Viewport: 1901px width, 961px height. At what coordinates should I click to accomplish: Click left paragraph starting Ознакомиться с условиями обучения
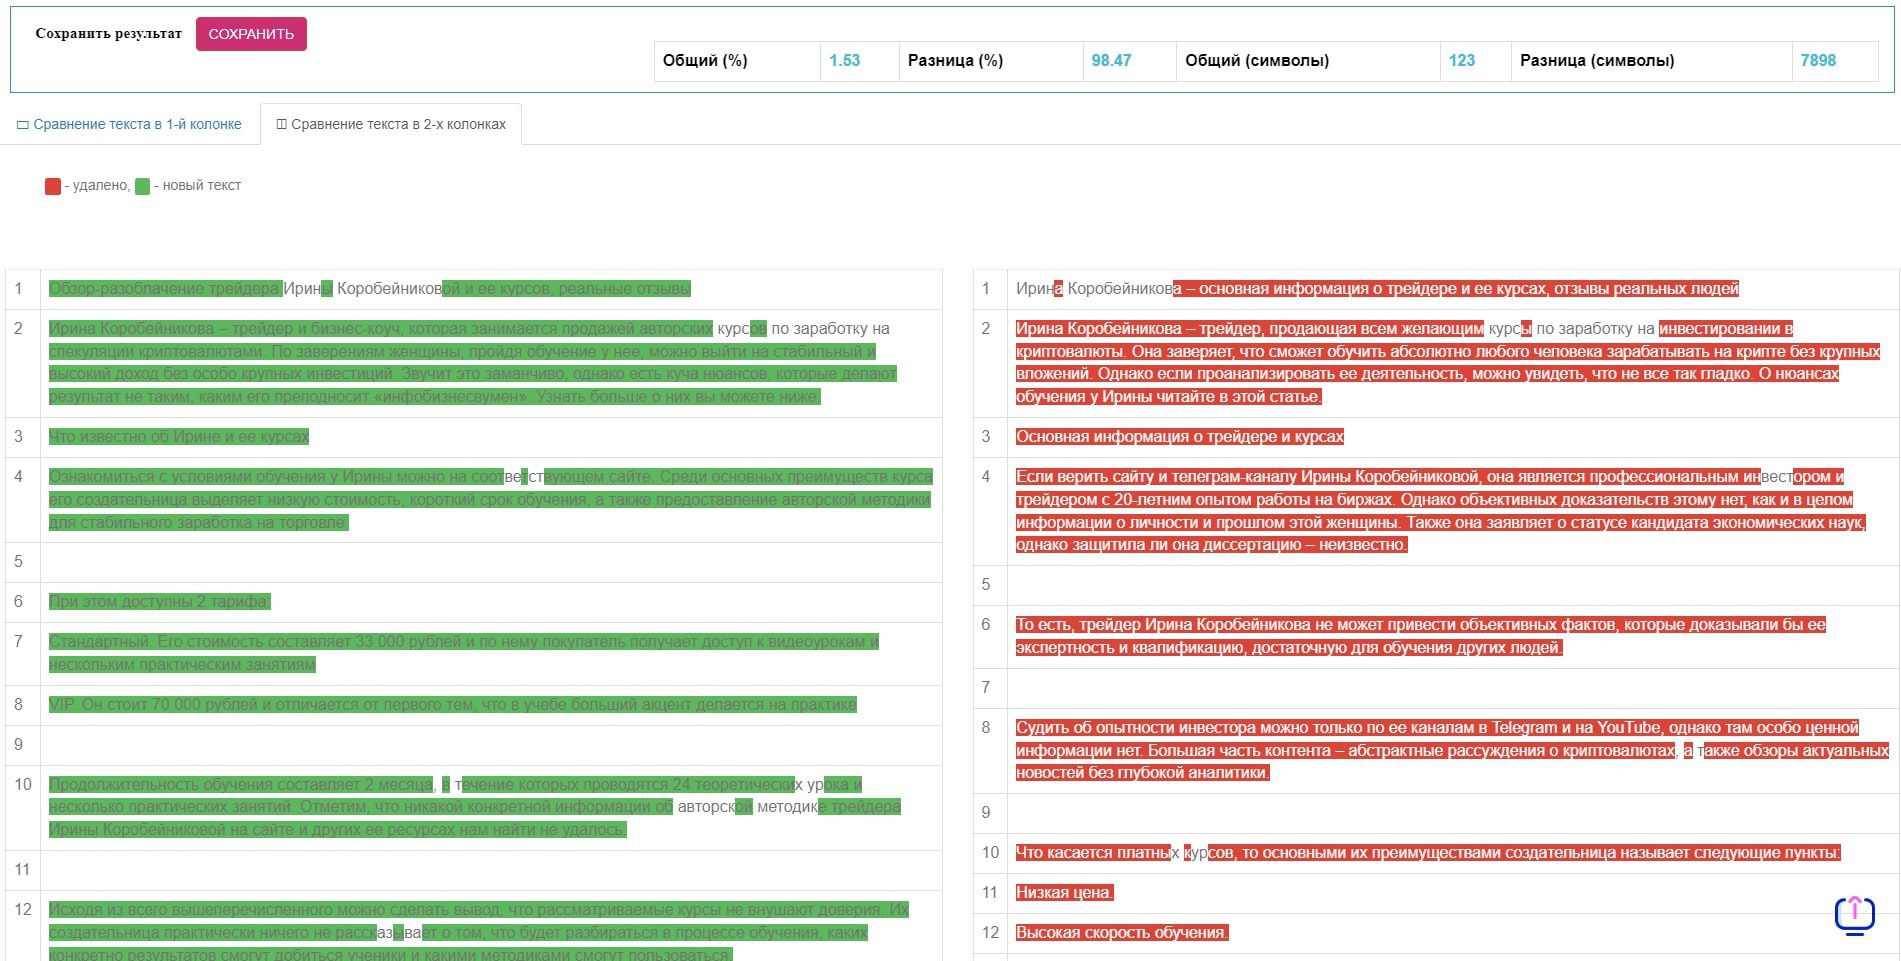pyautogui.click(x=491, y=500)
